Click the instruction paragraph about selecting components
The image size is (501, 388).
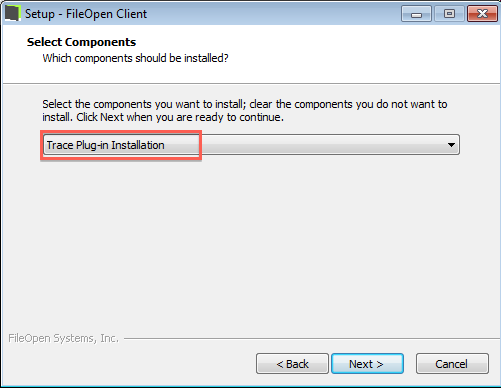coord(245,111)
